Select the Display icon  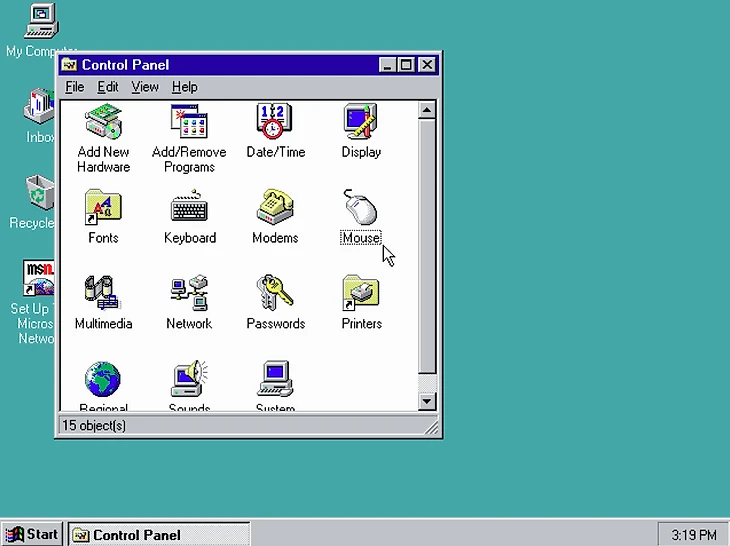[x=361, y=122]
